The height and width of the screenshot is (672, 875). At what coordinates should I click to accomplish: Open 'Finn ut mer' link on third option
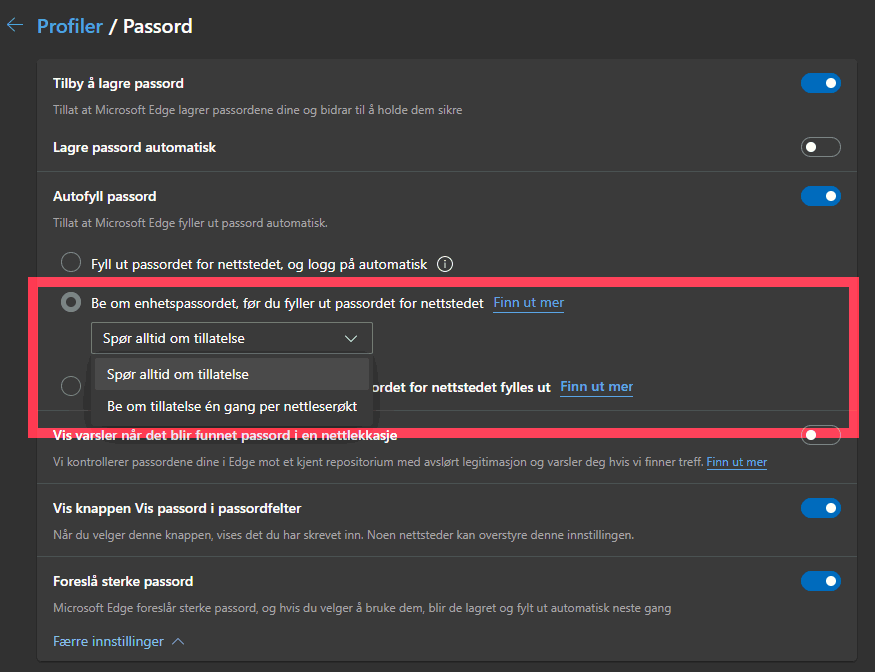coord(596,387)
